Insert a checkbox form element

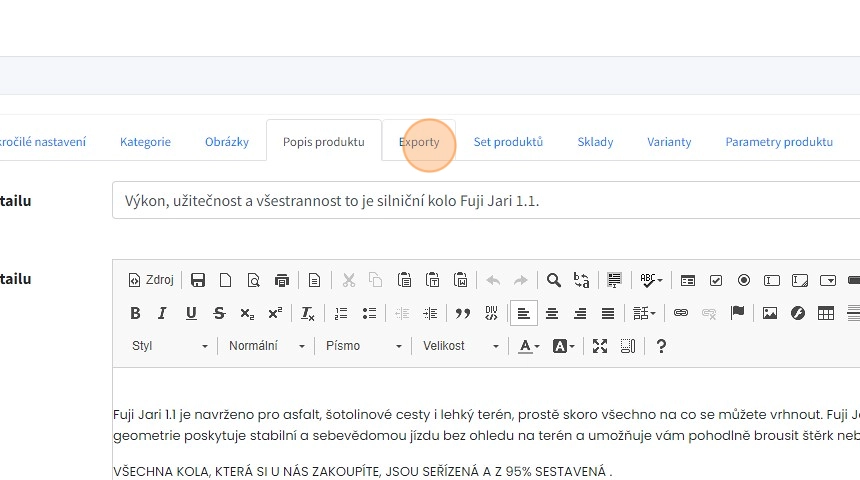pos(716,280)
